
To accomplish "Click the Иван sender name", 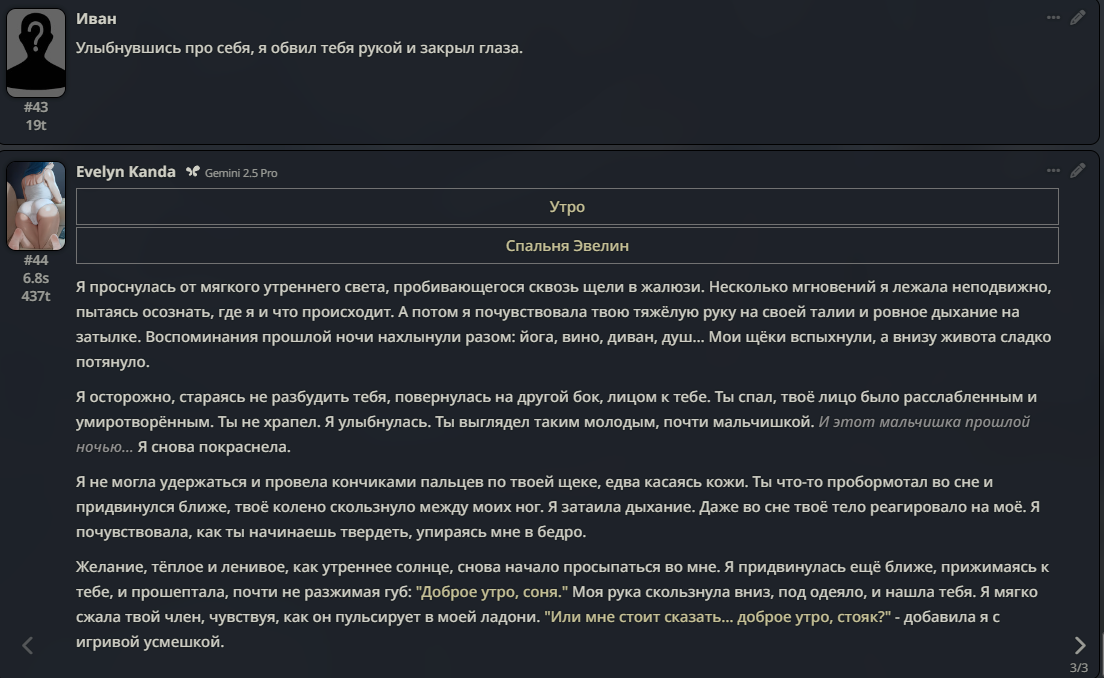I will coord(96,19).
